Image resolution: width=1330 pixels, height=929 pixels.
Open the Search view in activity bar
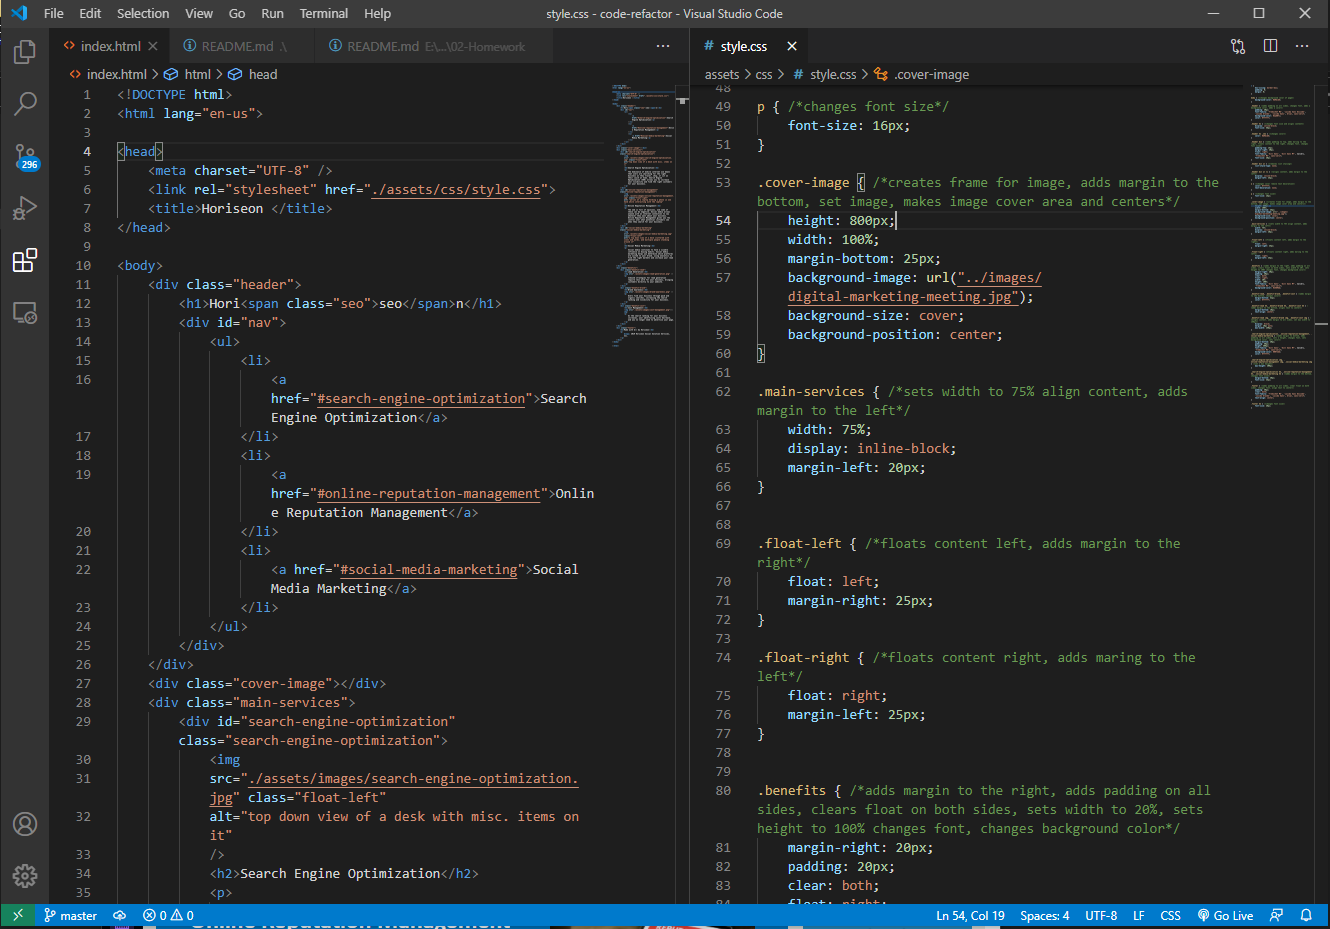(25, 103)
